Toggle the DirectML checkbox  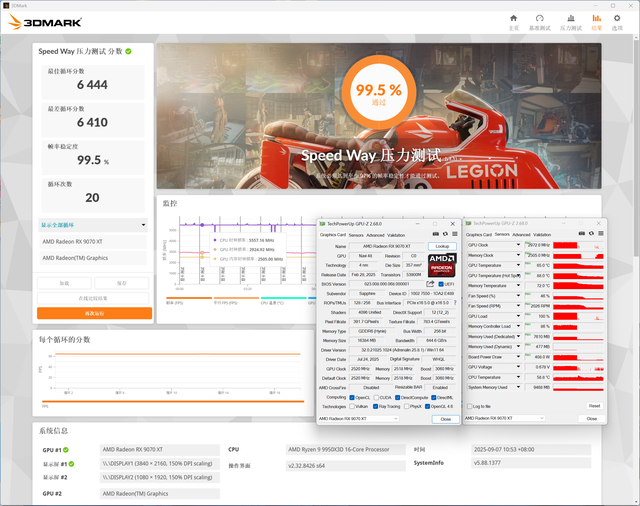434,397
